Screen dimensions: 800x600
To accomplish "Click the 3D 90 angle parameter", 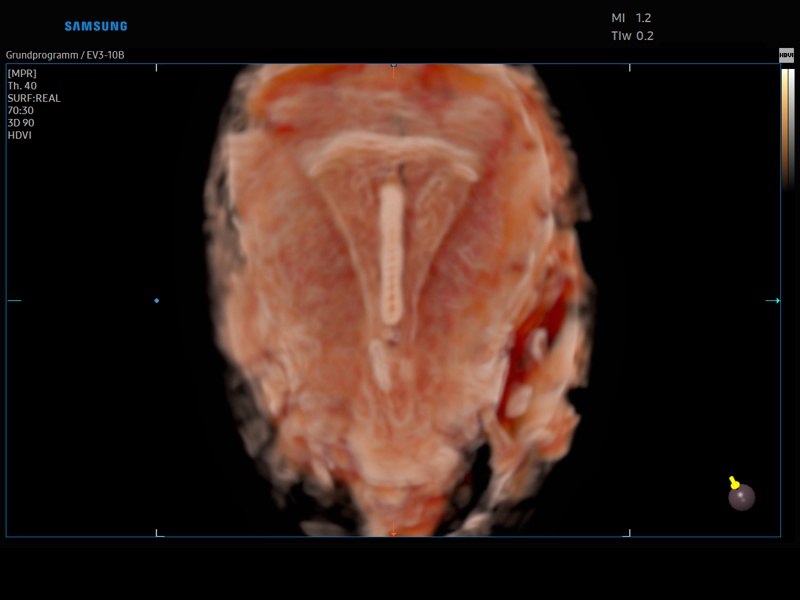I will (21, 123).
